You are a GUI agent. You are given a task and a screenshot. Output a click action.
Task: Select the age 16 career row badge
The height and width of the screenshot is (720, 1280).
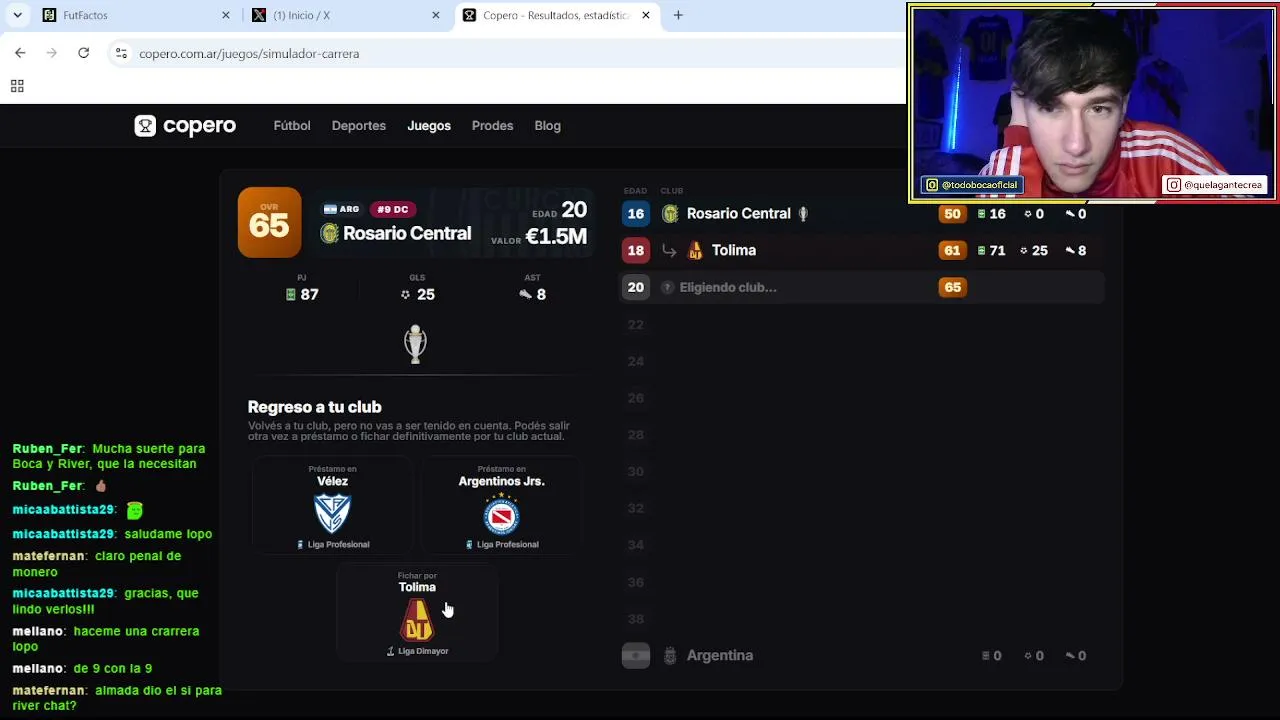635,214
